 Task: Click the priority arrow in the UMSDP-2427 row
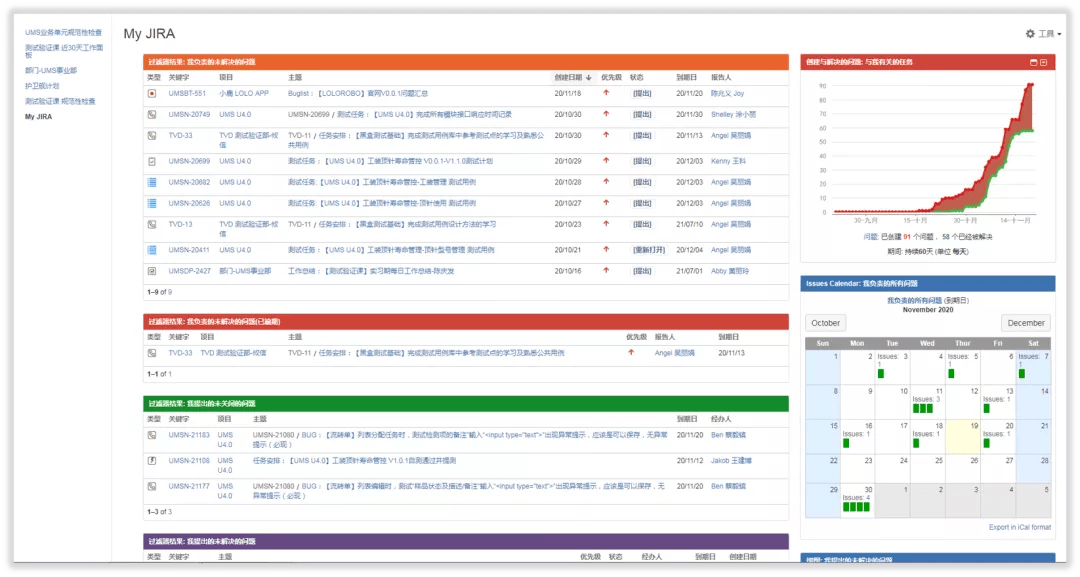(606, 271)
